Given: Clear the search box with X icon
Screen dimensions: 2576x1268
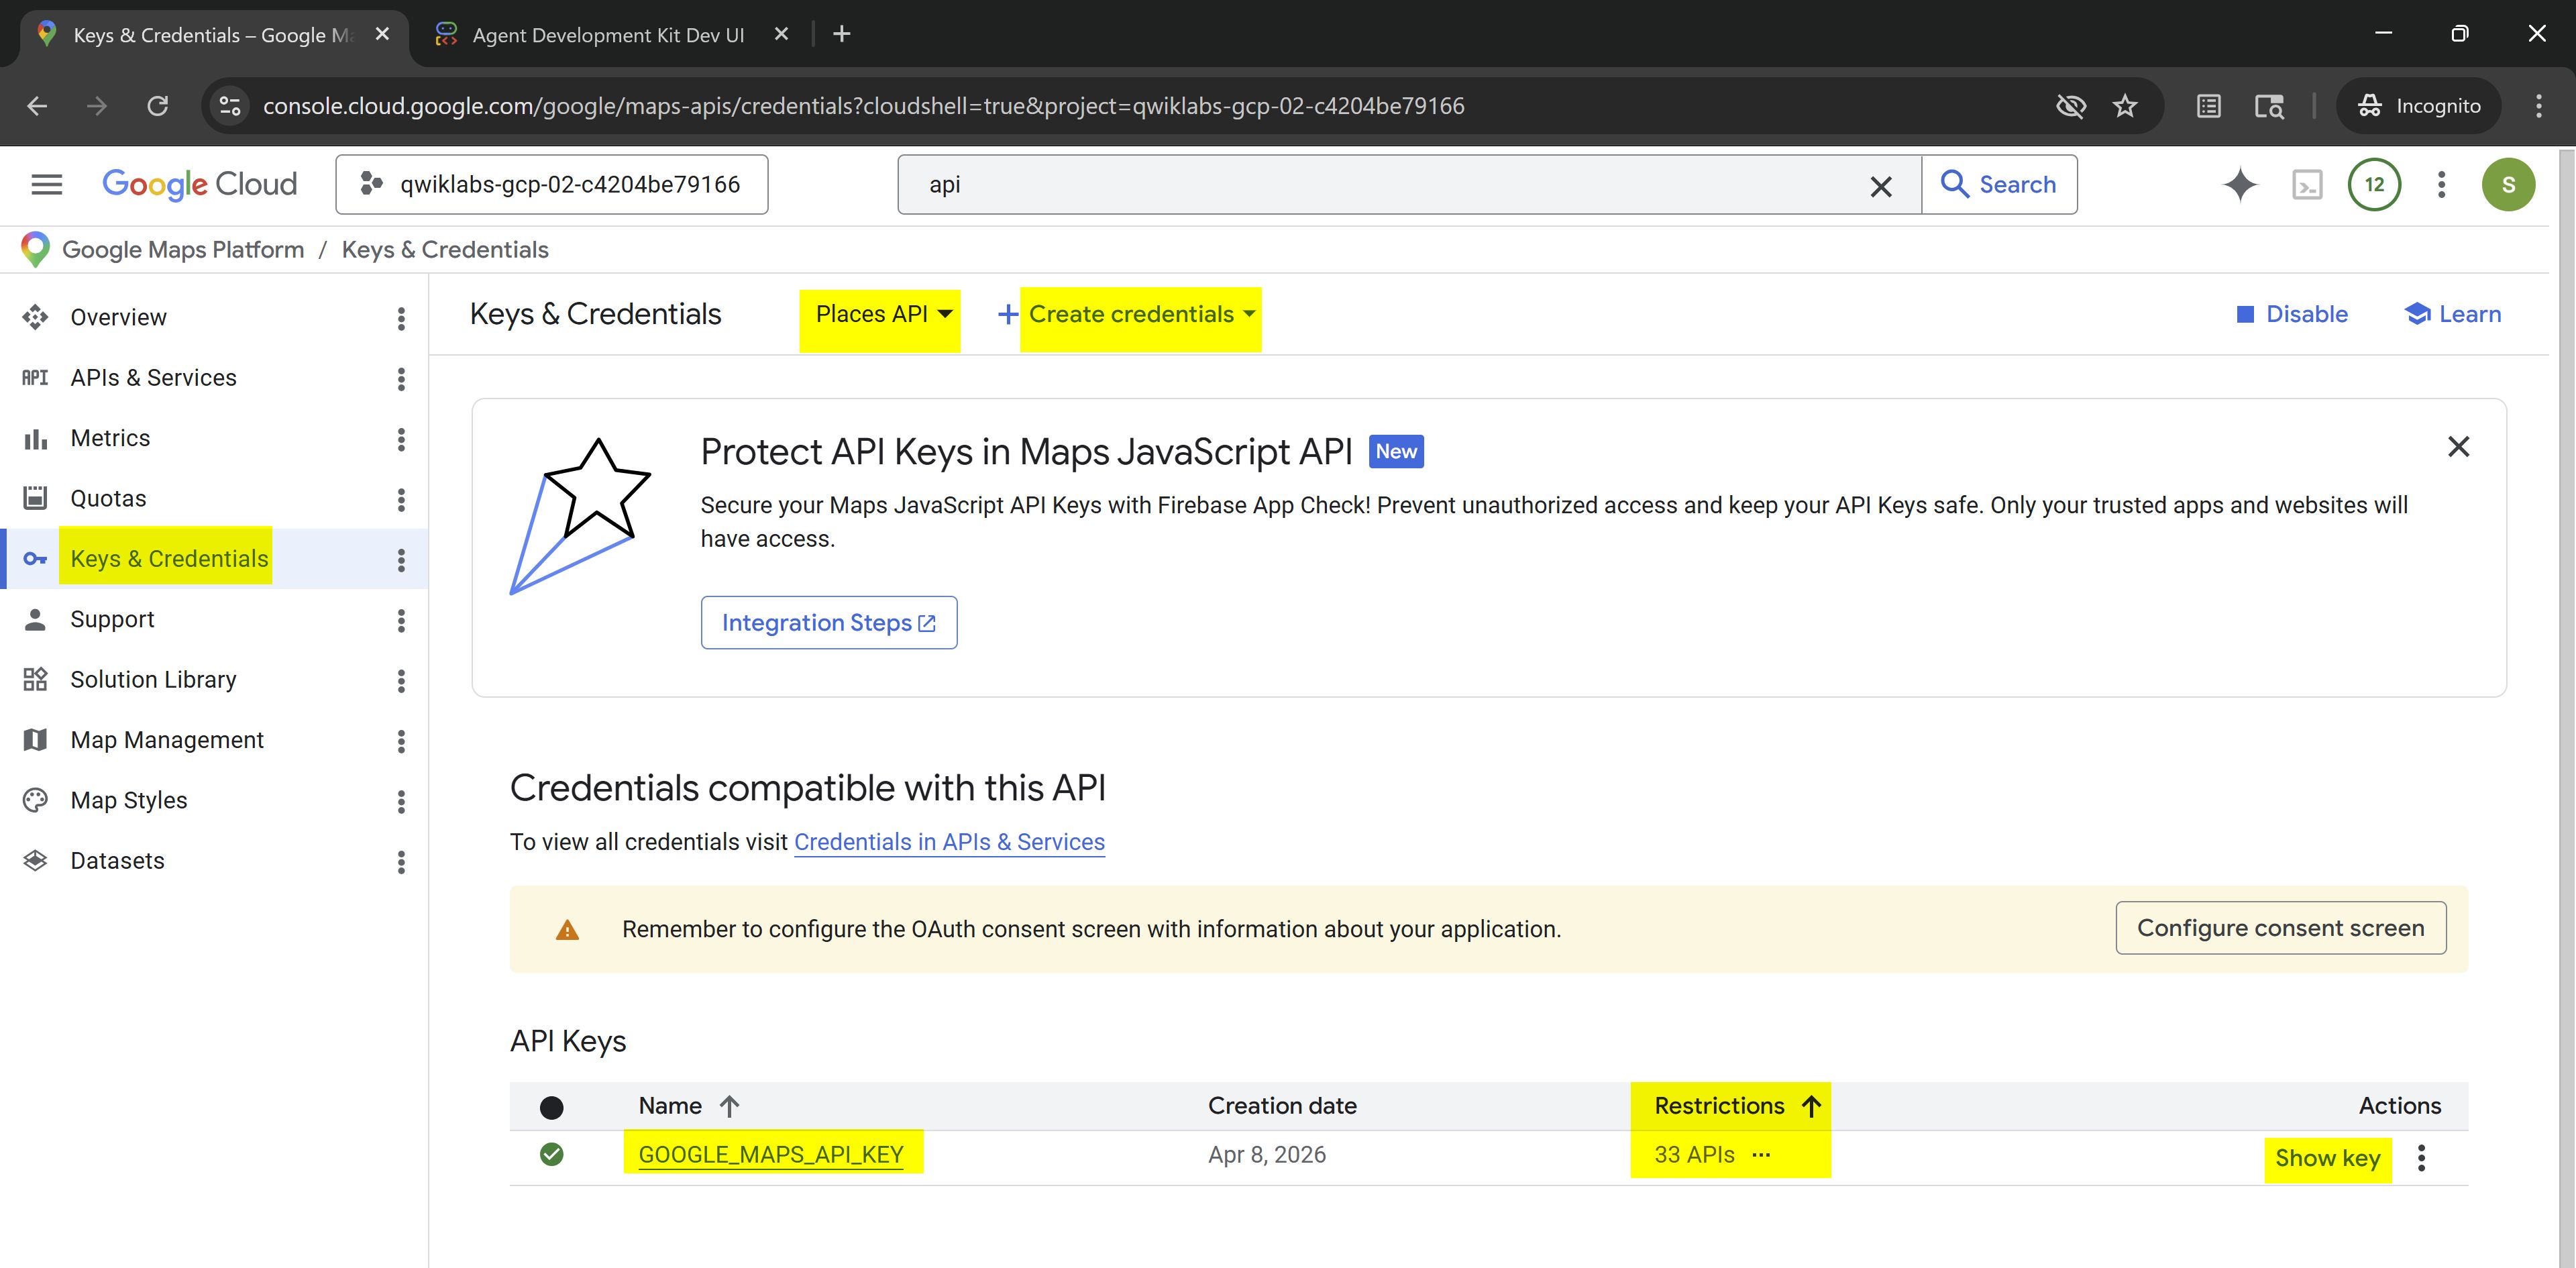Looking at the screenshot, I should [1880, 186].
